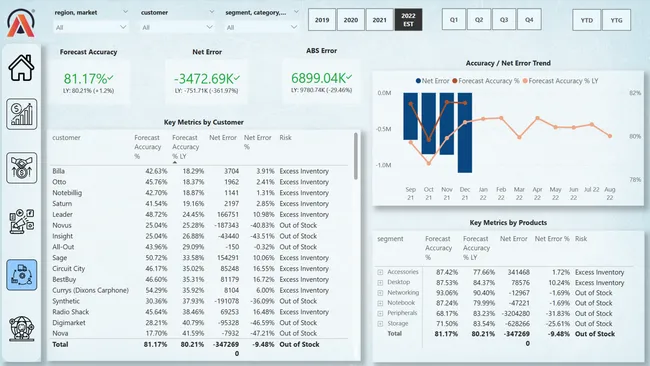Select the 2022 EST year button
The width and height of the screenshot is (650, 366).
pyautogui.click(x=408, y=20)
